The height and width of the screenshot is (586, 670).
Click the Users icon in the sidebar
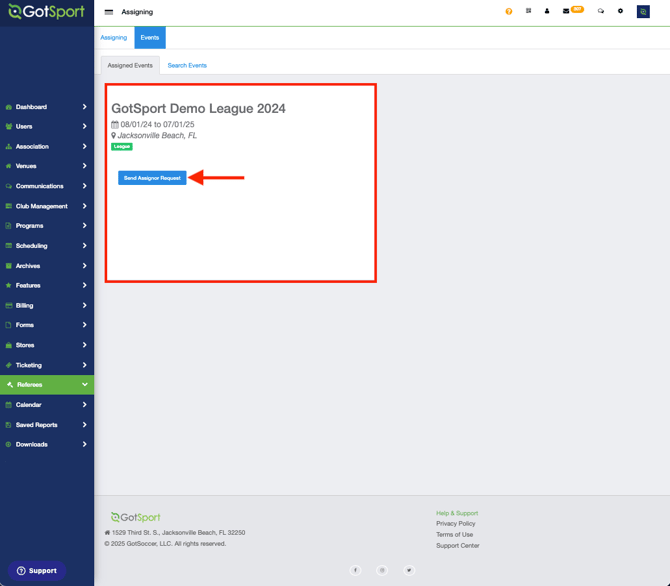click(x=9, y=127)
